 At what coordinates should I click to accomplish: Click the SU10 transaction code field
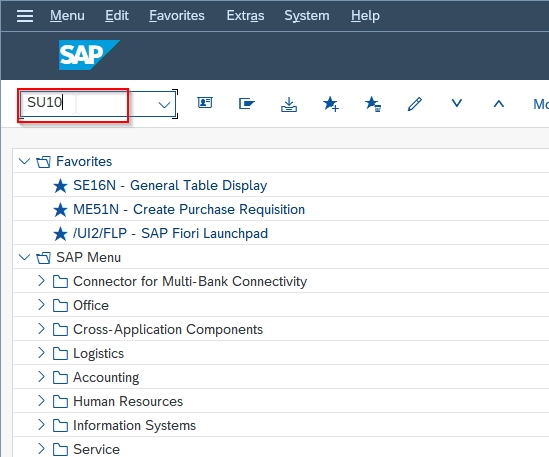(x=98, y=103)
